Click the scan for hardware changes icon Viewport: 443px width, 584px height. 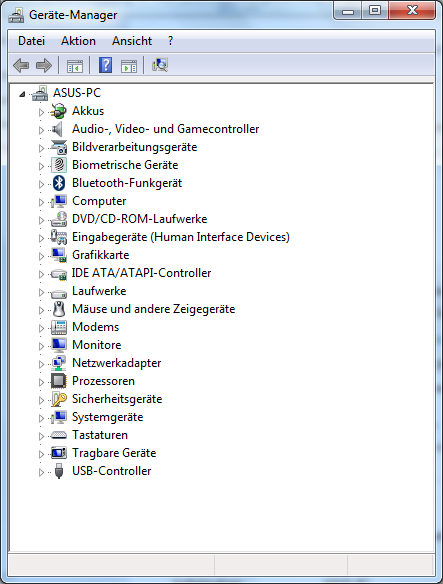pyautogui.click(x=160, y=65)
